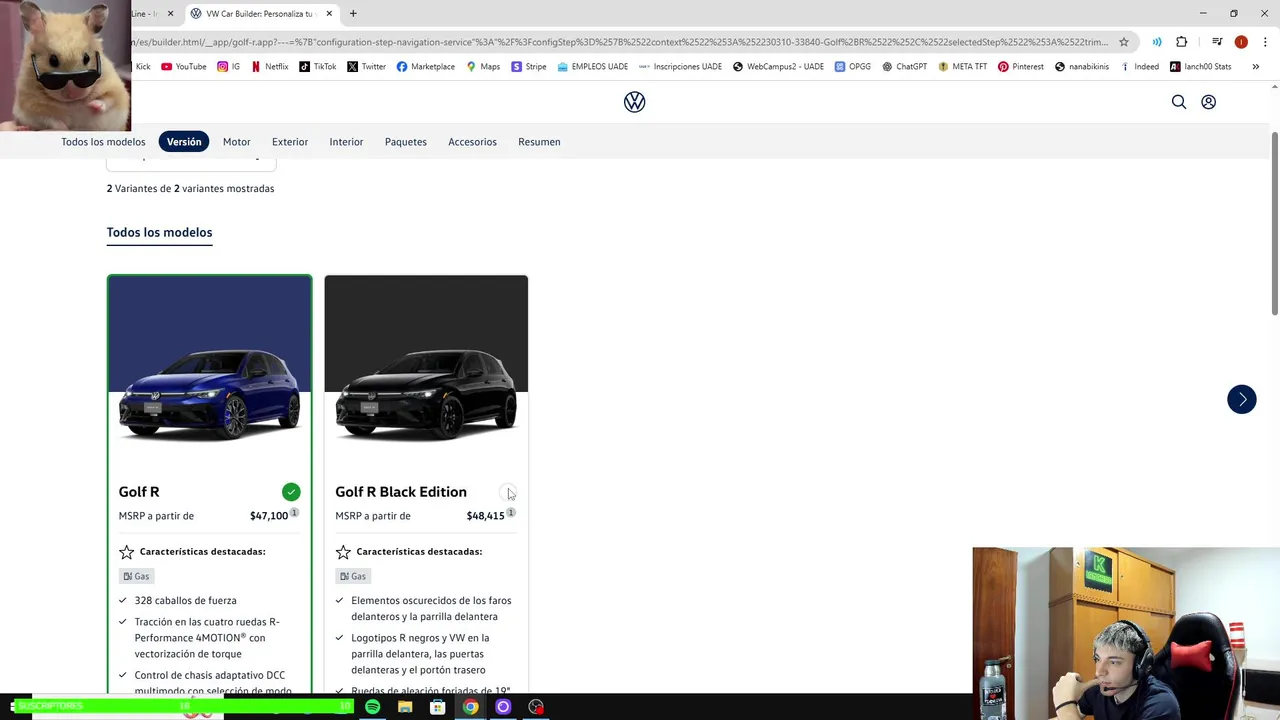Viewport: 1280px width, 720px height.
Task: Close the VW Car Builder tab
Action: 329,14
